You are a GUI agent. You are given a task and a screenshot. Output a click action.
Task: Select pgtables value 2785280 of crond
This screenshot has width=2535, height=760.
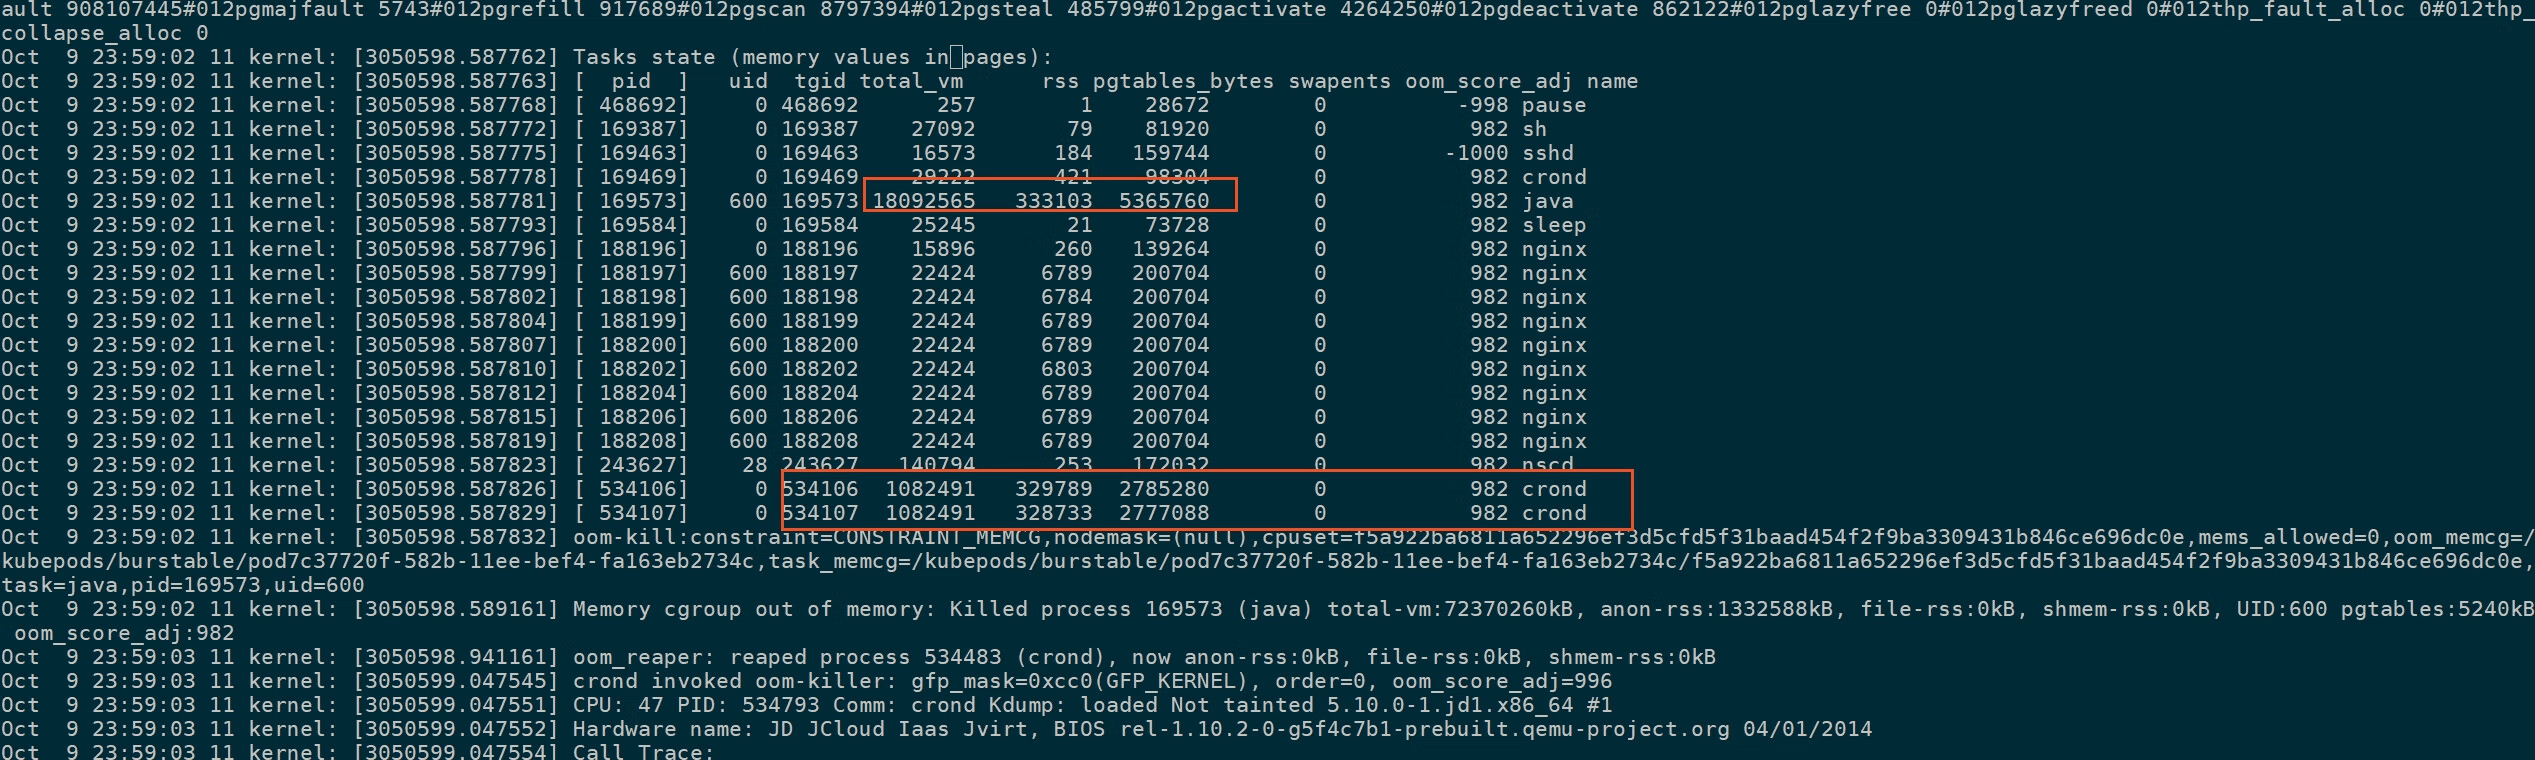(1164, 489)
